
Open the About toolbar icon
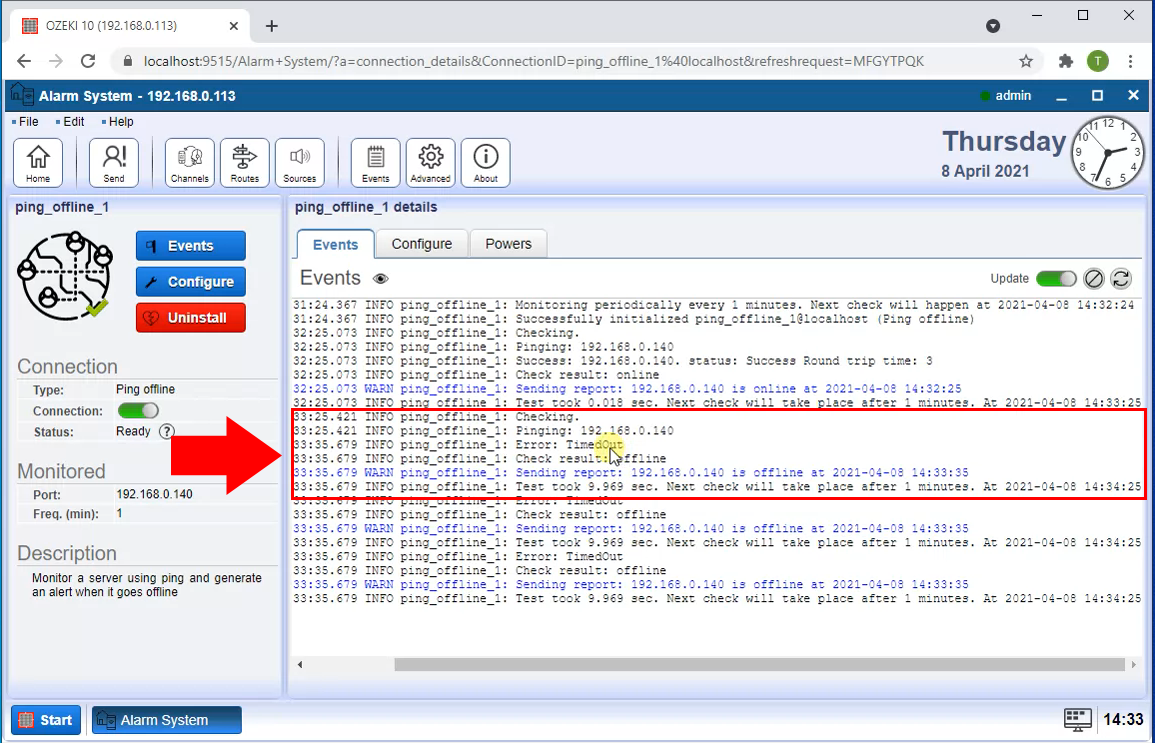(x=485, y=163)
